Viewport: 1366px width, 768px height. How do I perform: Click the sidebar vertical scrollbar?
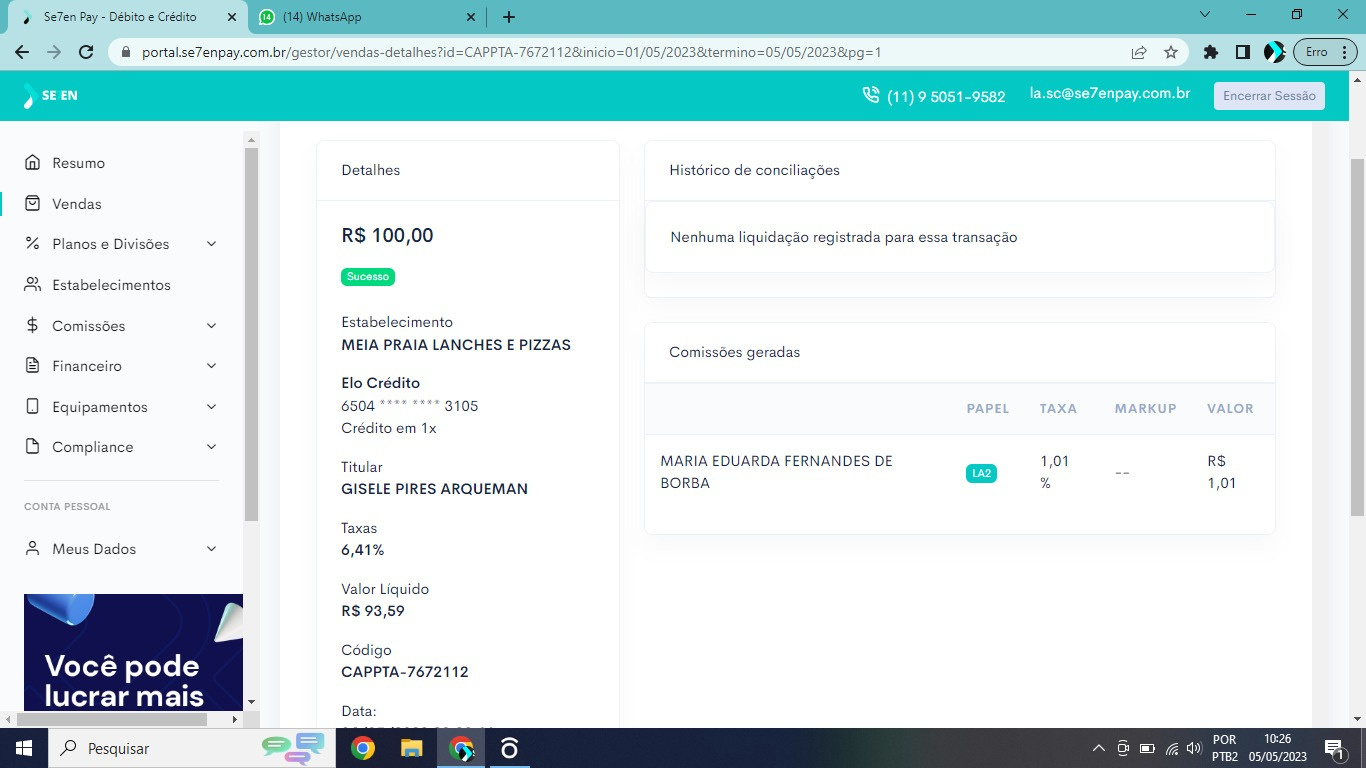(251, 334)
